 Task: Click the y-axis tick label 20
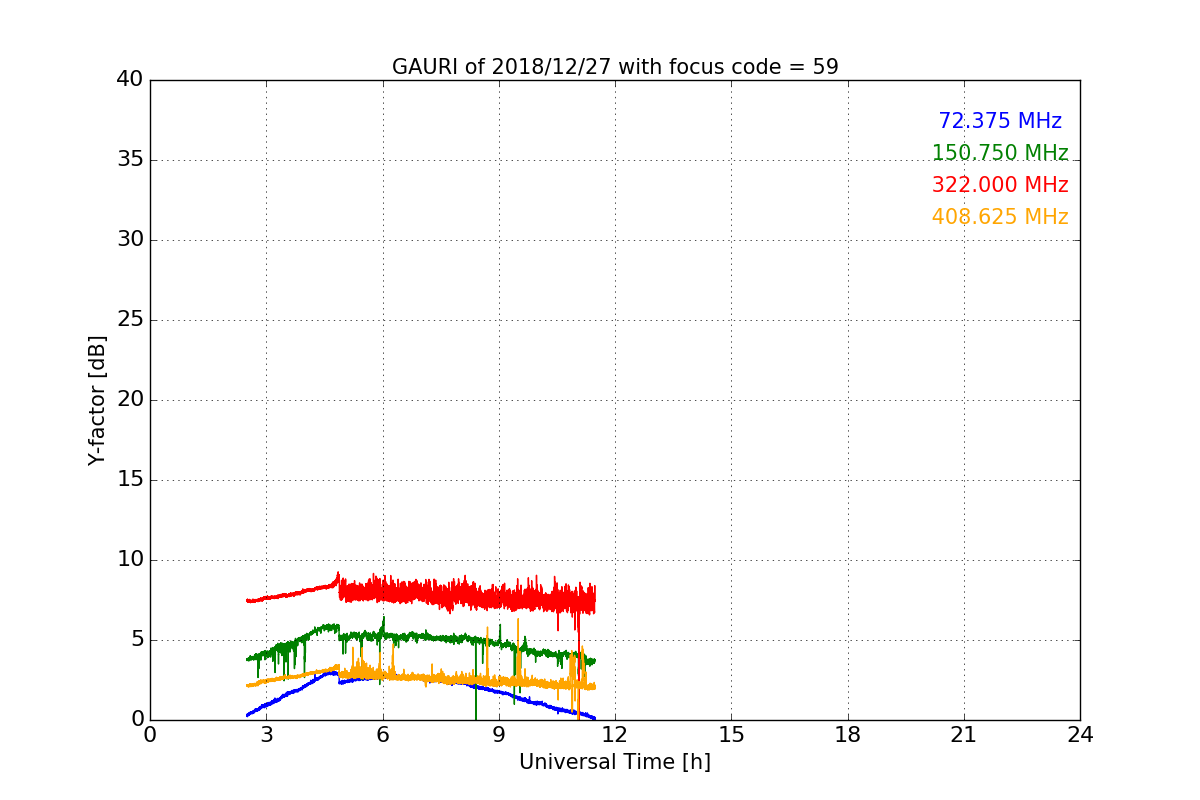pos(130,400)
